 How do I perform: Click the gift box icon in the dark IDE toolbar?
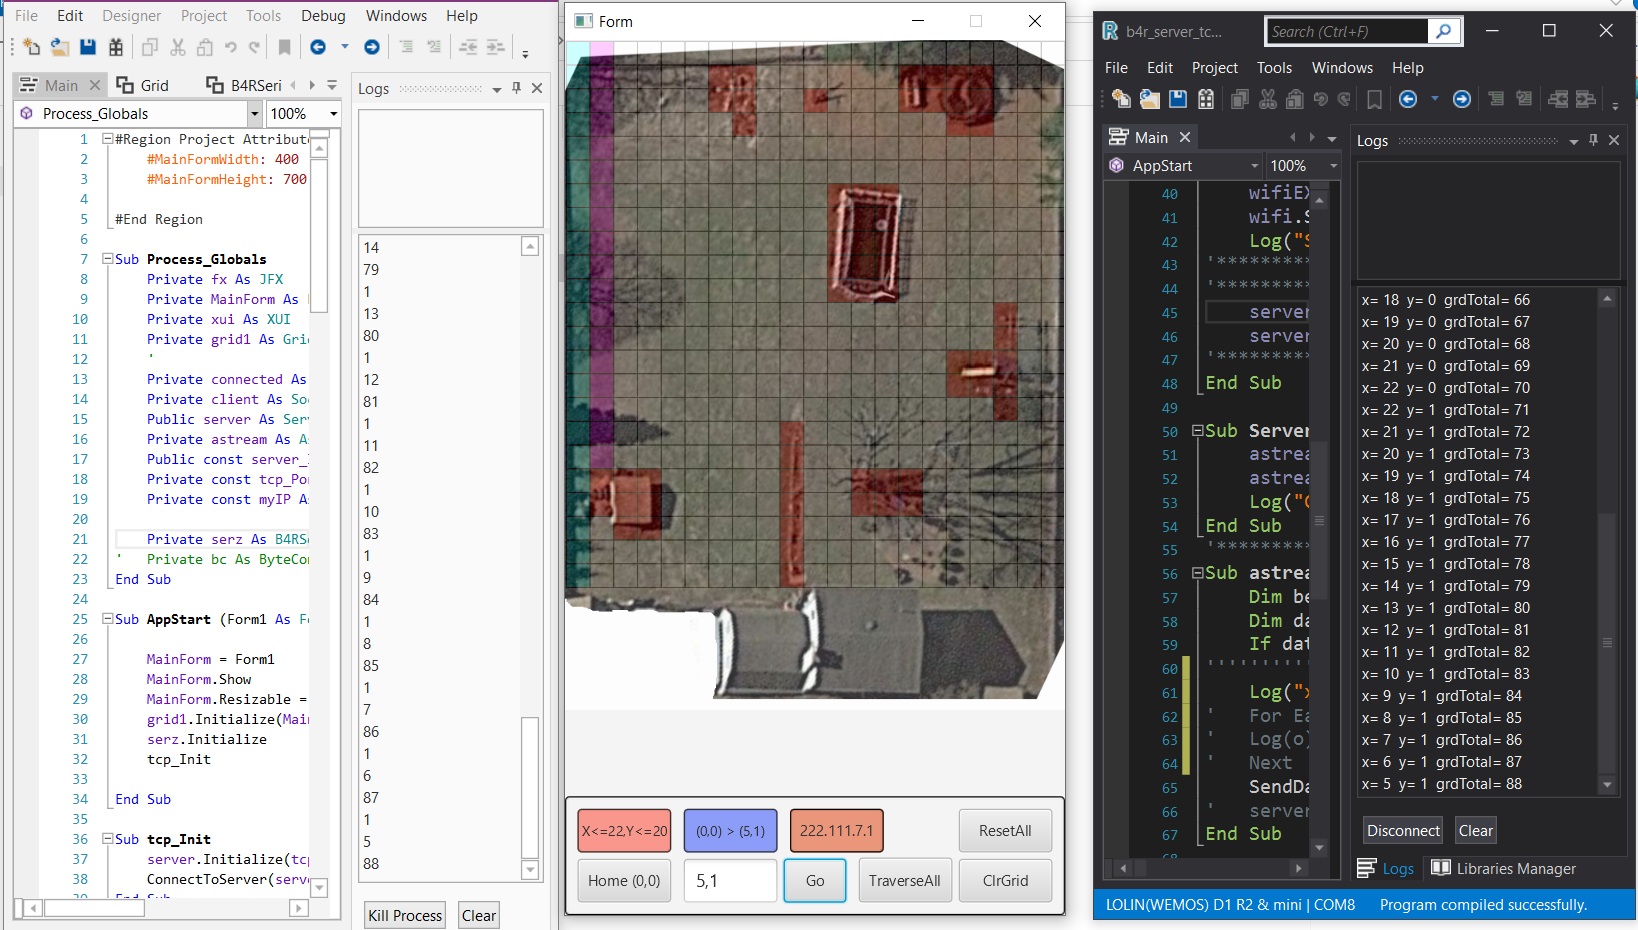click(x=1206, y=99)
